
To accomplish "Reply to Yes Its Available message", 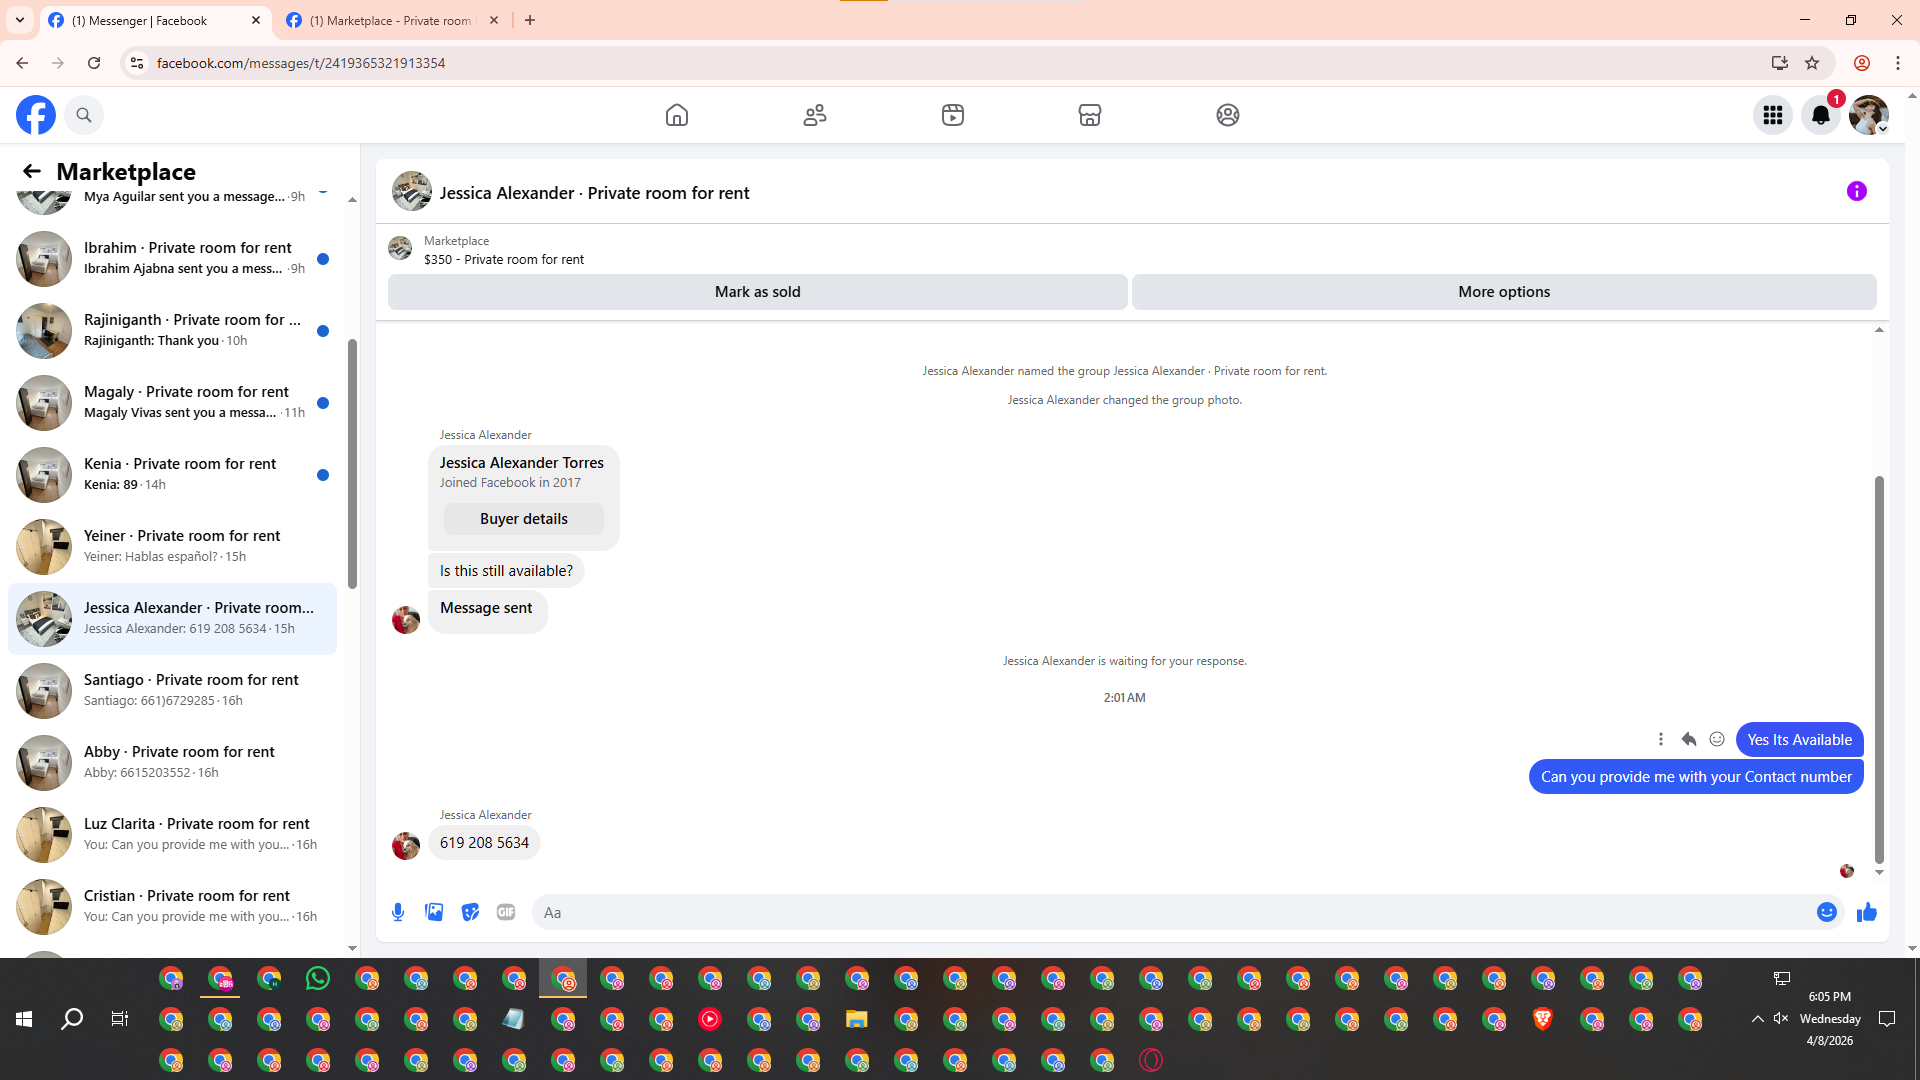I will click(x=1689, y=739).
